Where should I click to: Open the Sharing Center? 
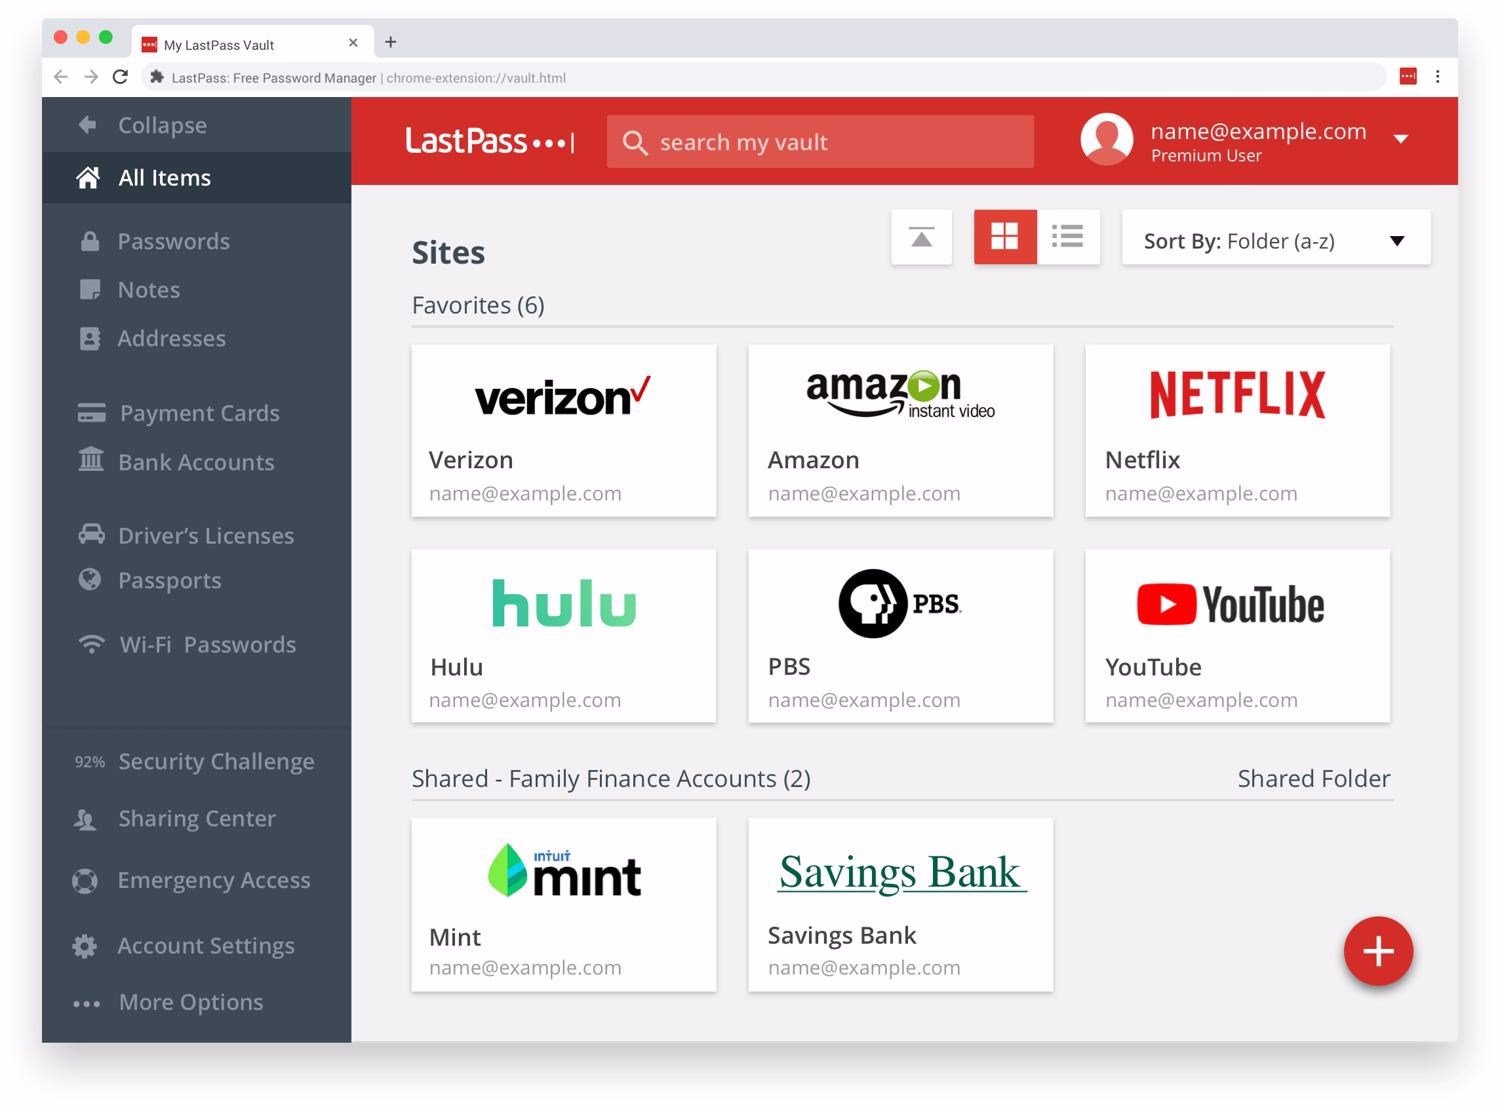coord(196,818)
